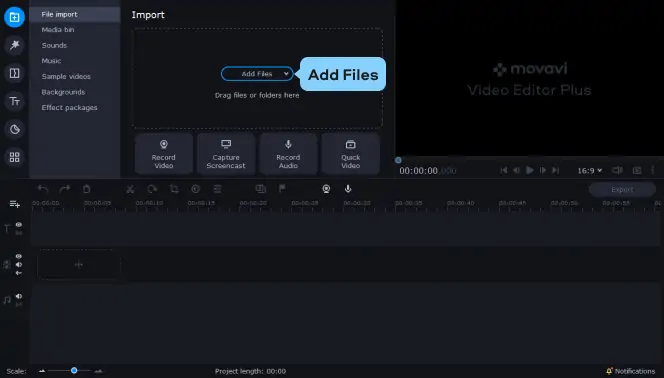Click the timeline microphone record icon
The width and height of the screenshot is (664, 378).
[348, 189]
